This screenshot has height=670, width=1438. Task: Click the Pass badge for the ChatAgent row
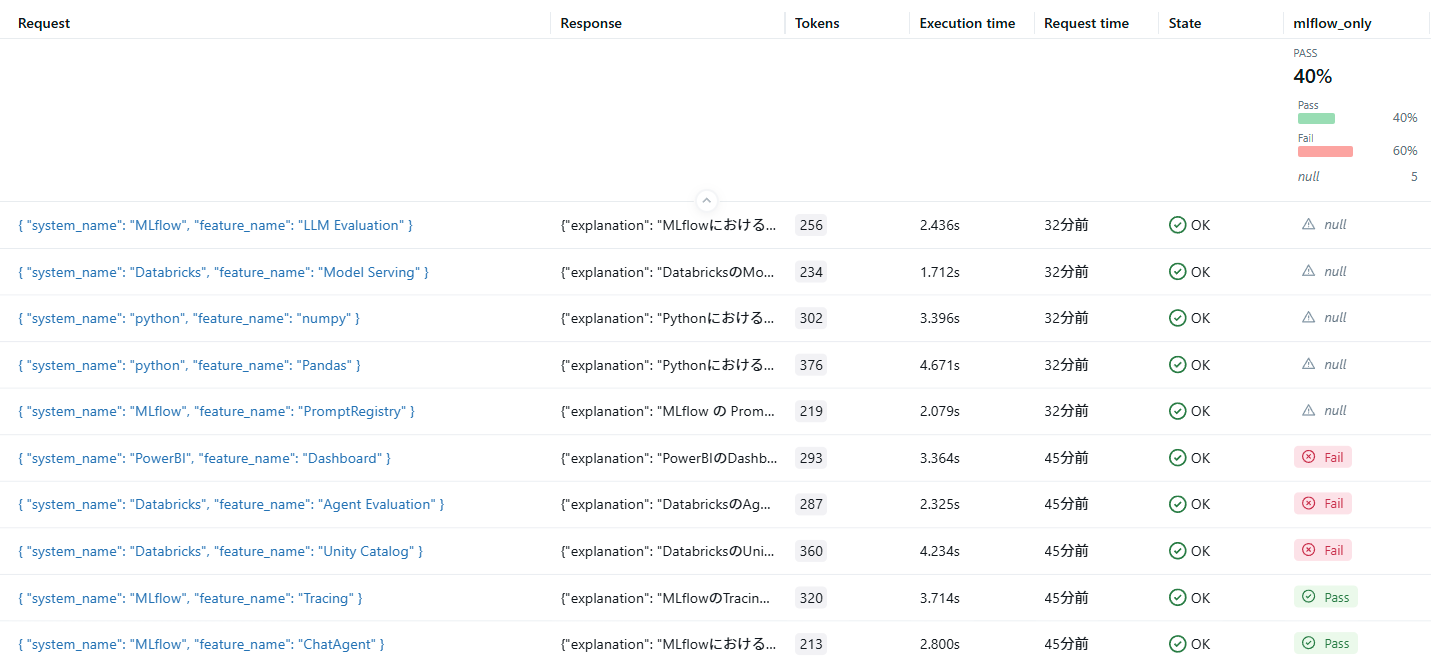(x=1326, y=643)
